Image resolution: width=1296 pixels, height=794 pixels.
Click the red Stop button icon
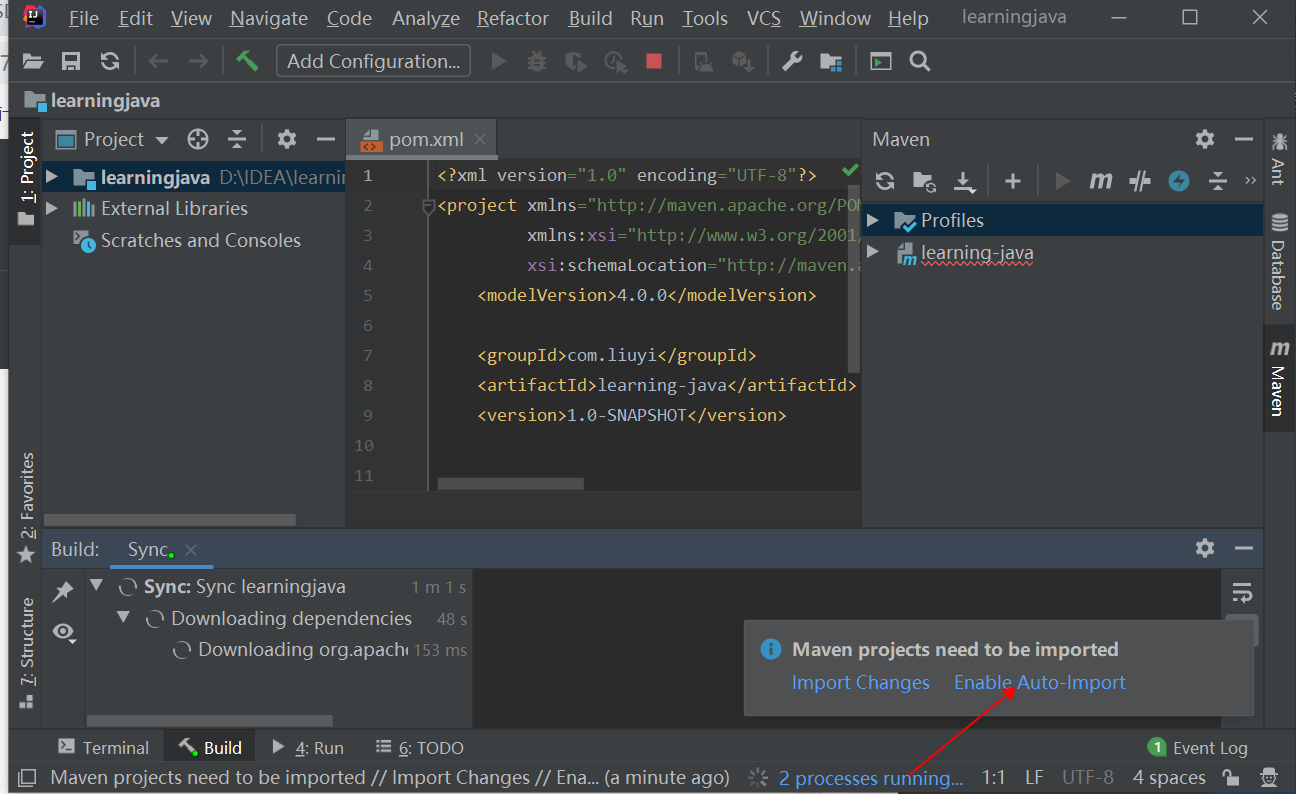(654, 62)
